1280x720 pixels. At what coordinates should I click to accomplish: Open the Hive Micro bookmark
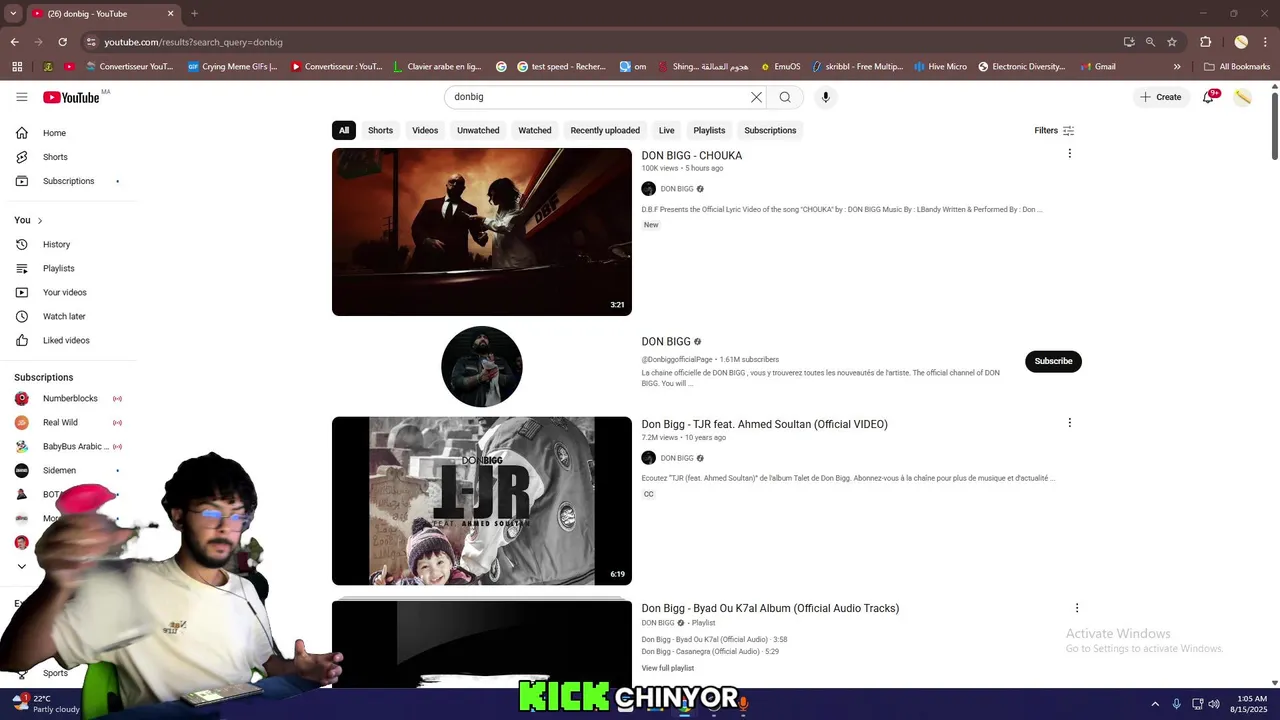940,67
